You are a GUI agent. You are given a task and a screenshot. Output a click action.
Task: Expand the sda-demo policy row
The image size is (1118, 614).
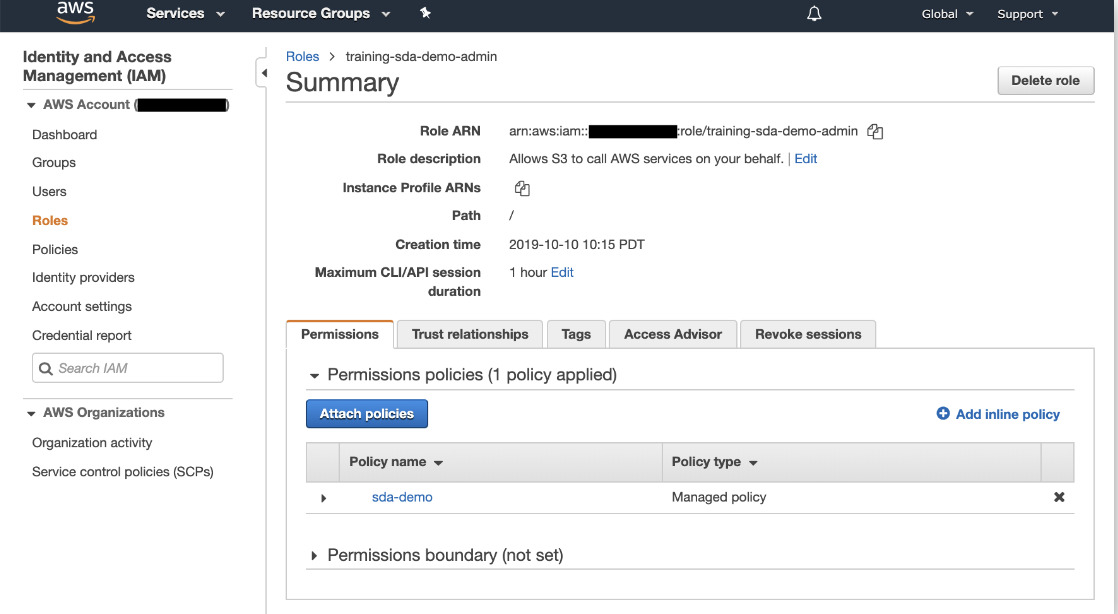pos(324,498)
